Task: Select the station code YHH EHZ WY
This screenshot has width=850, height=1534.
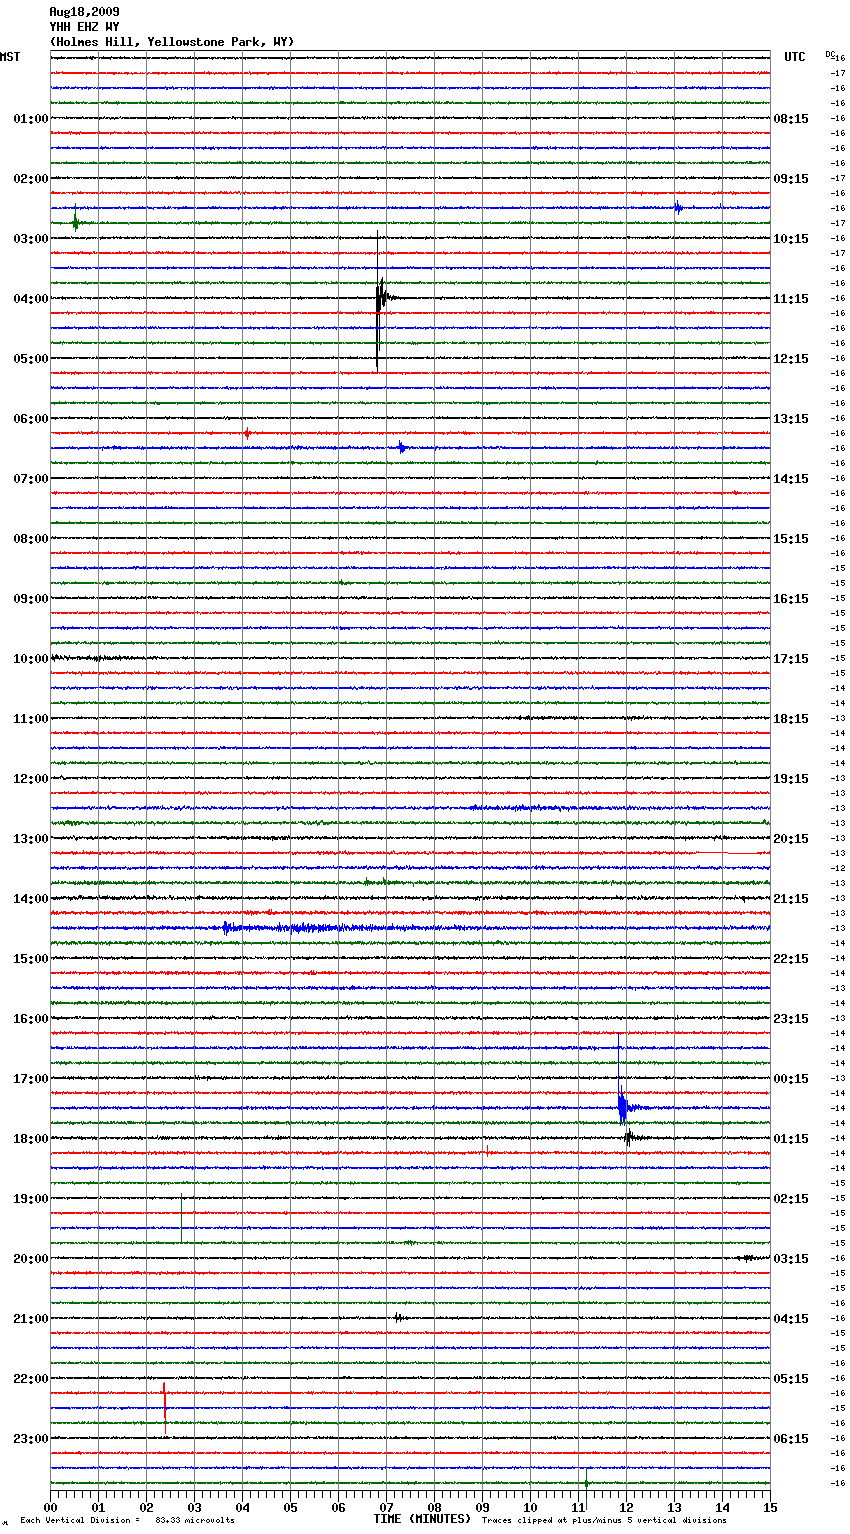Action: (84, 27)
